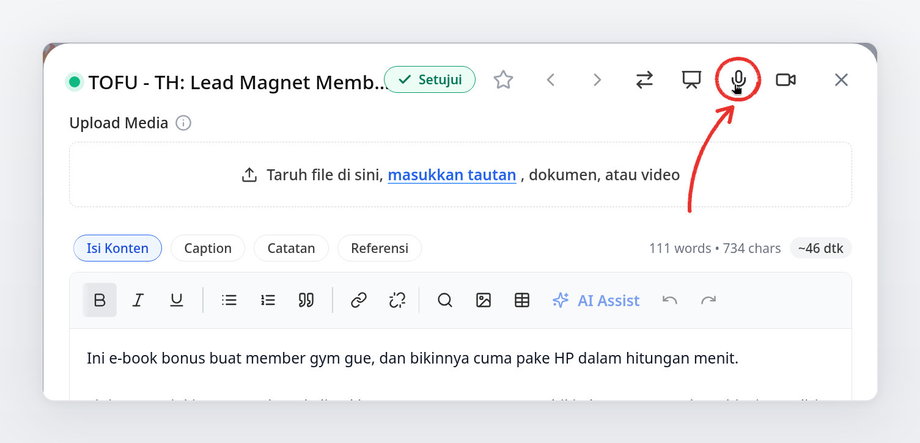
Task: Insert an image in editor
Action: coord(483,300)
